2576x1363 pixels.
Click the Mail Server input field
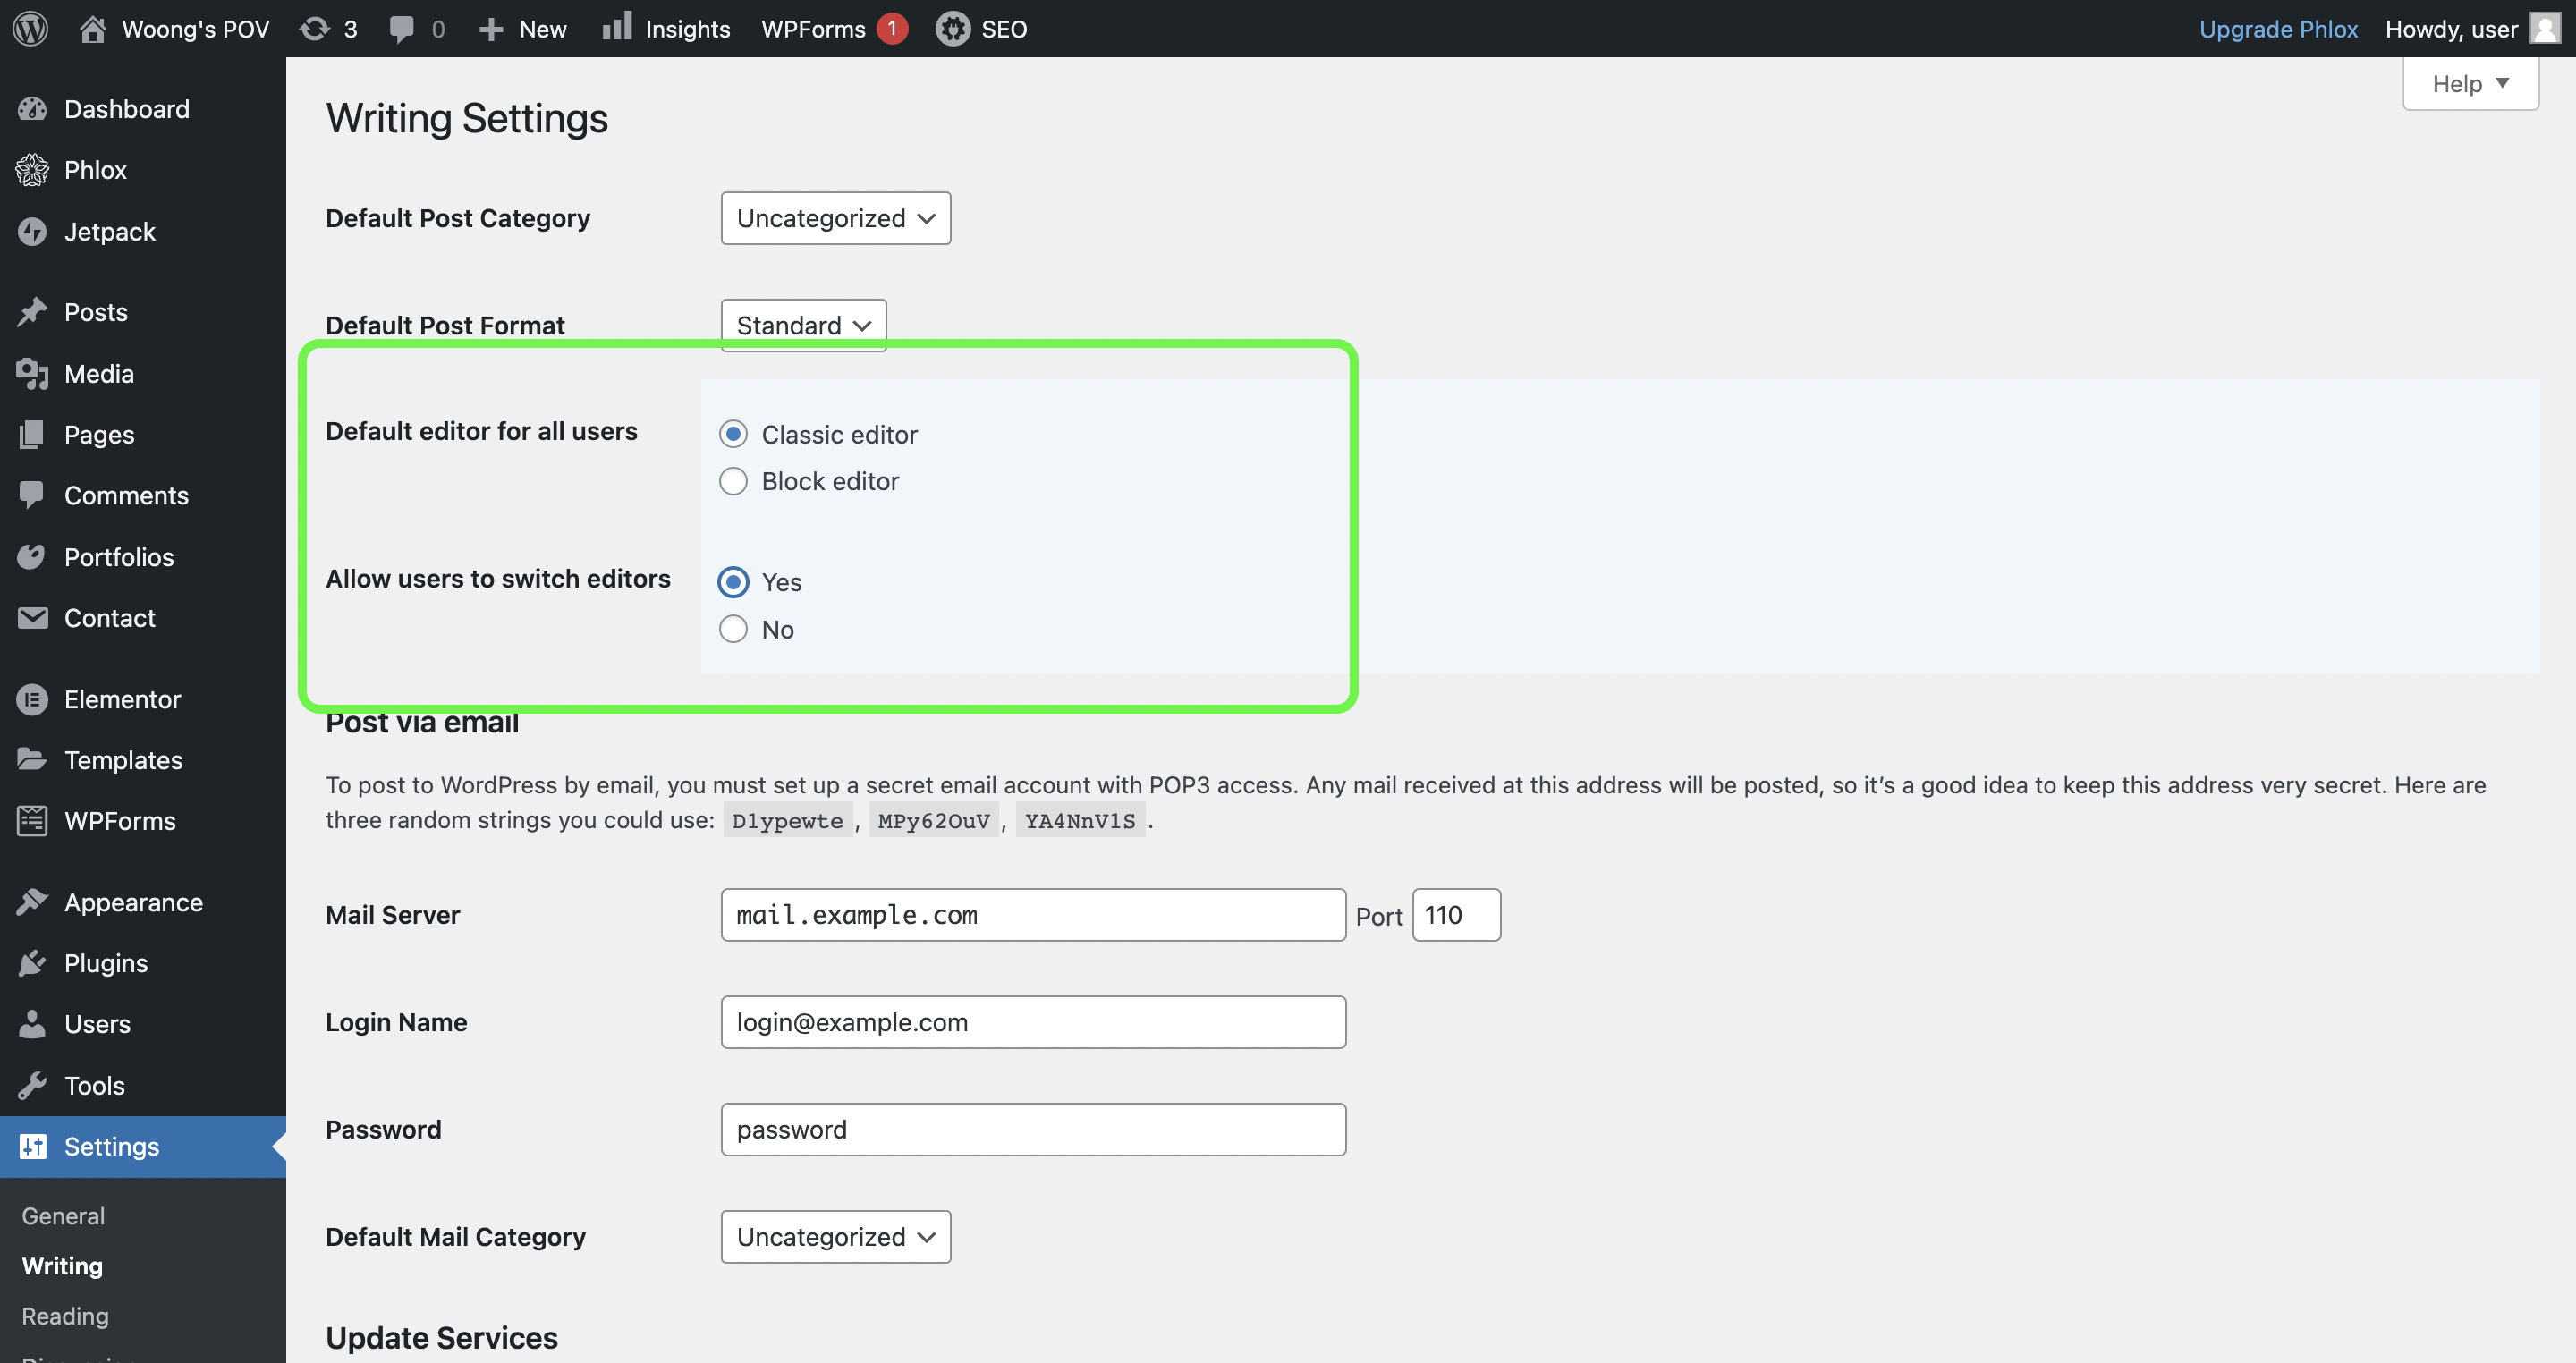(x=1032, y=915)
